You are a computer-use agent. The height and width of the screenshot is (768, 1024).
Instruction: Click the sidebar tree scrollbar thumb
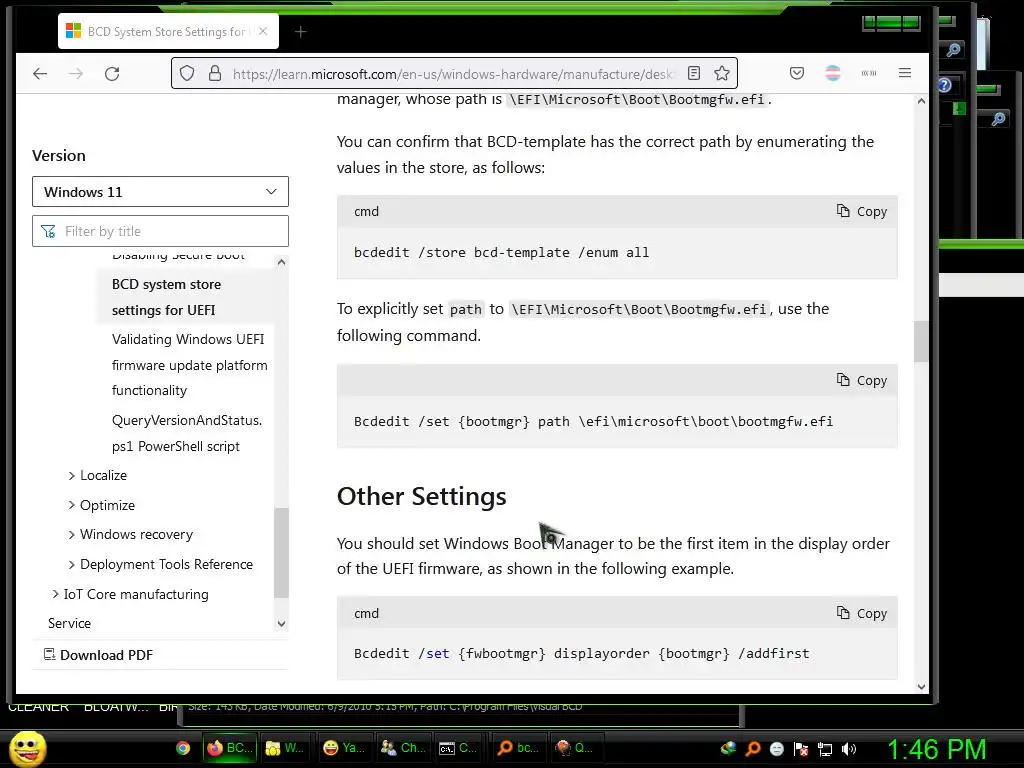tap(281, 552)
